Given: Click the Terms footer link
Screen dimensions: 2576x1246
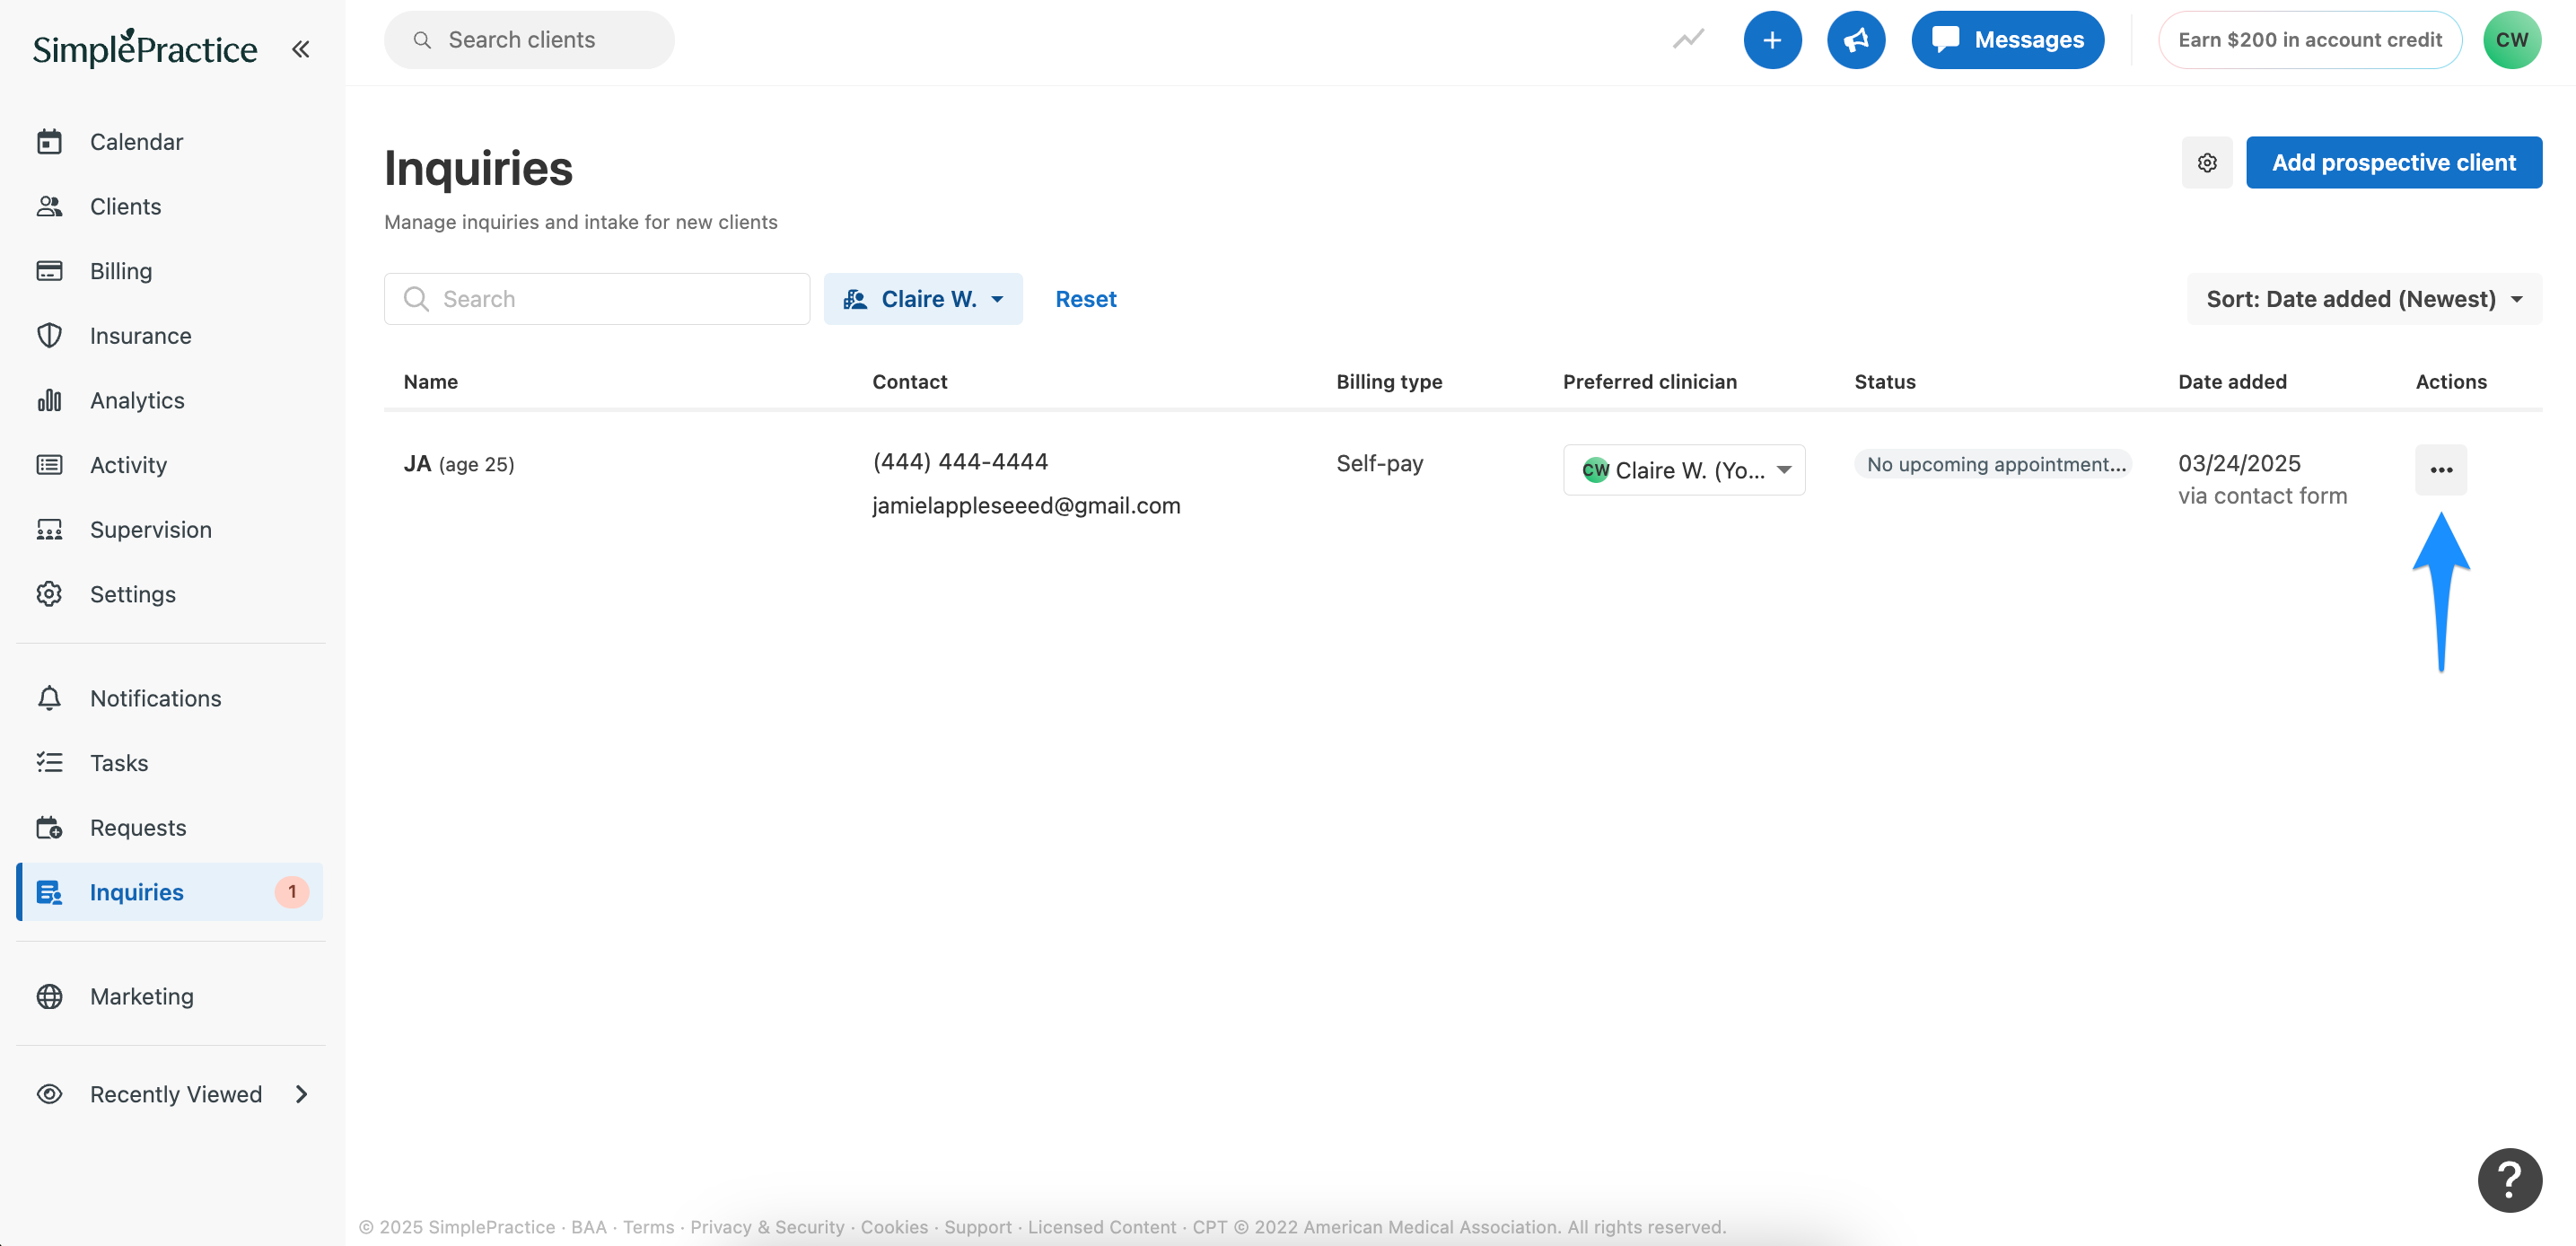Looking at the screenshot, I should 648,1227.
